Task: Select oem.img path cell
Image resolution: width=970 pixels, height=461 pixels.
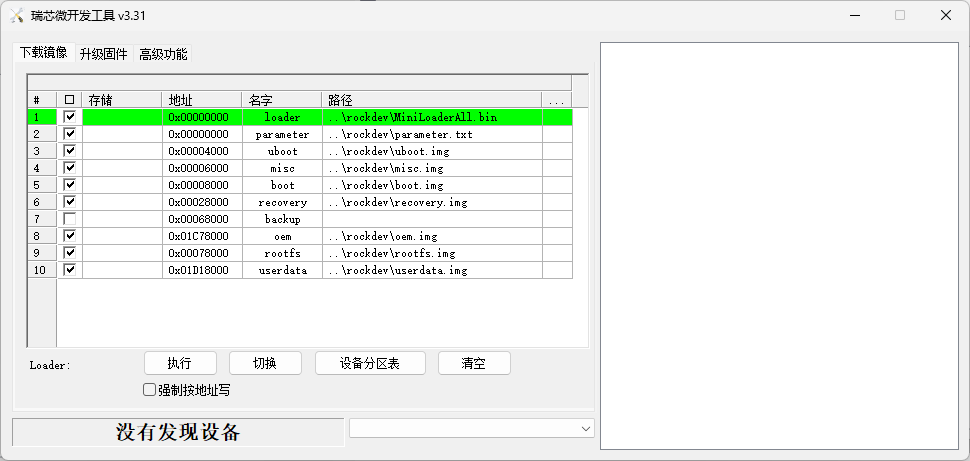Action: tap(432, 236)
